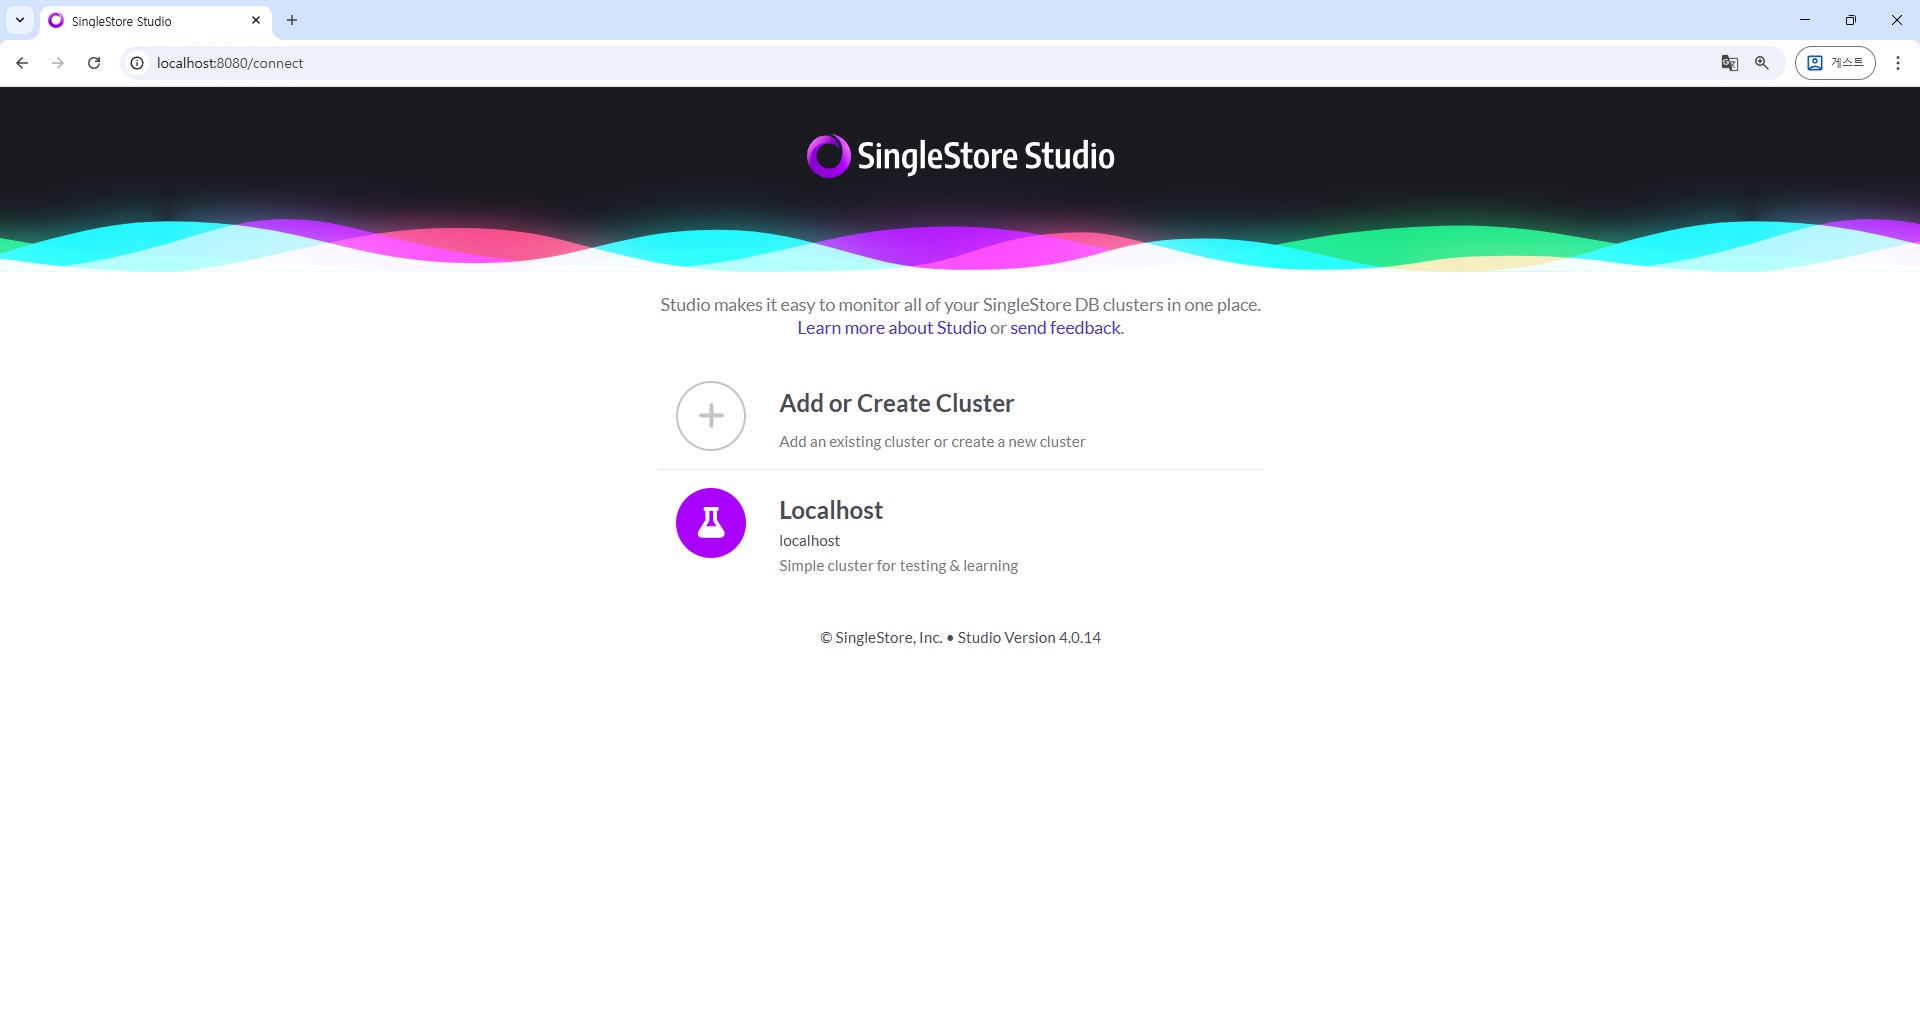Click the Studio Version 4.0.14 footer text
Screen dimensions: 1920x1032
tap(1029, 638)
